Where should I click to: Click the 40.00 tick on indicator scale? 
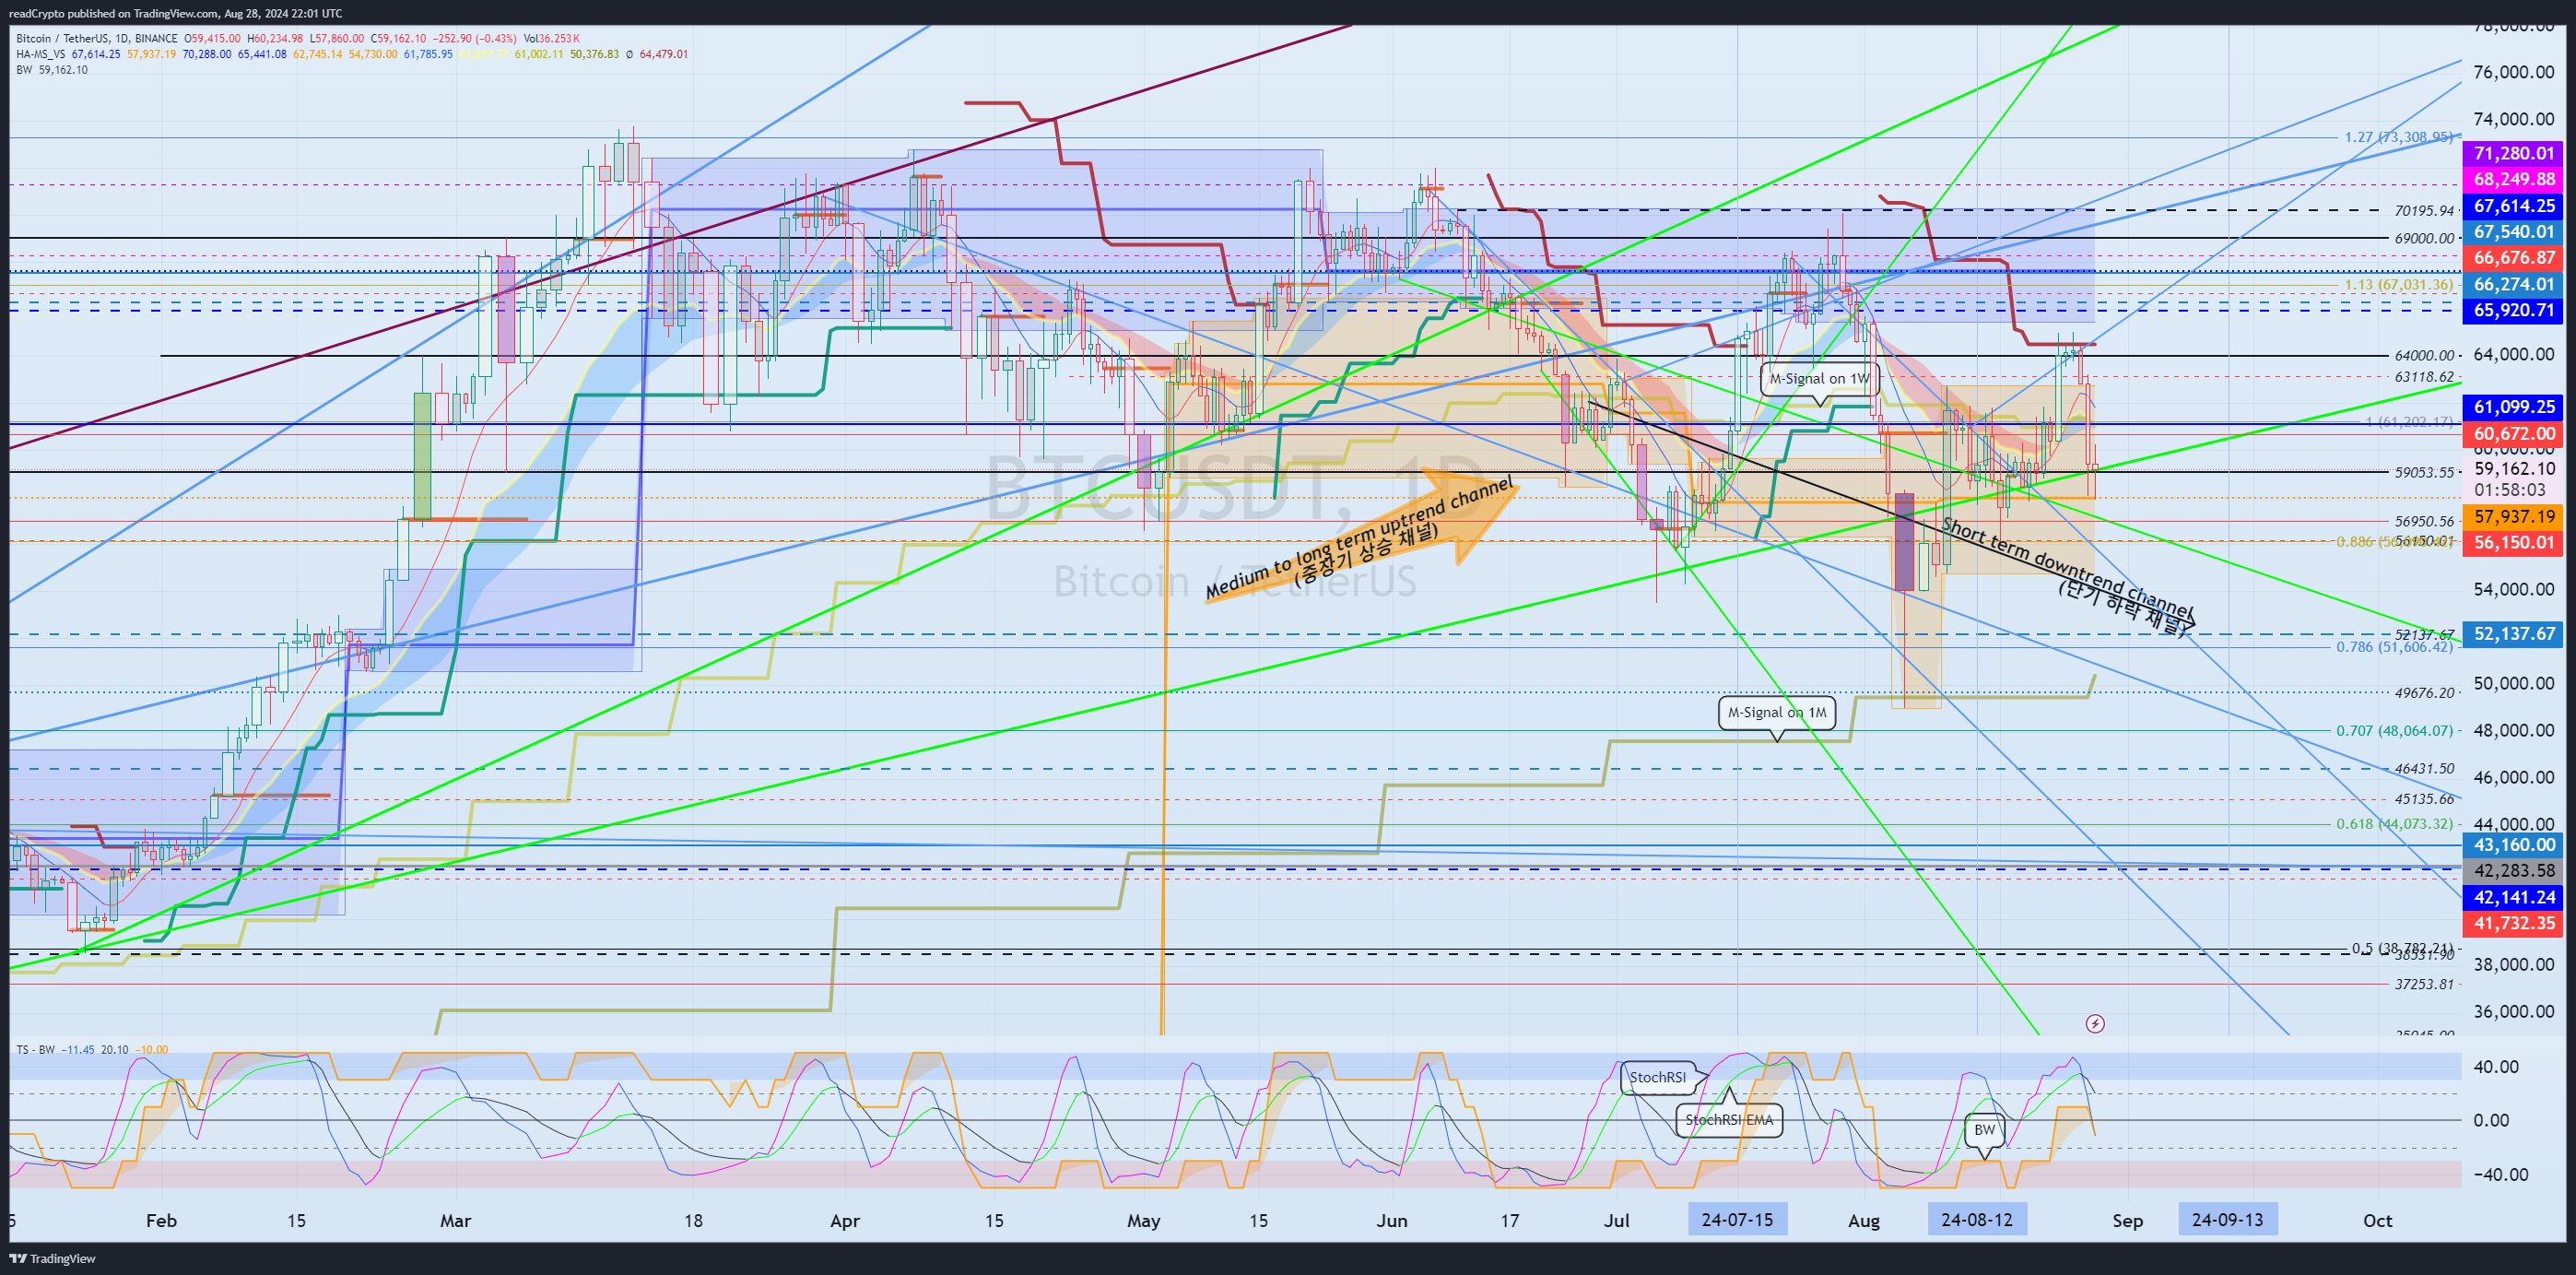(x=2496, y=1066)
